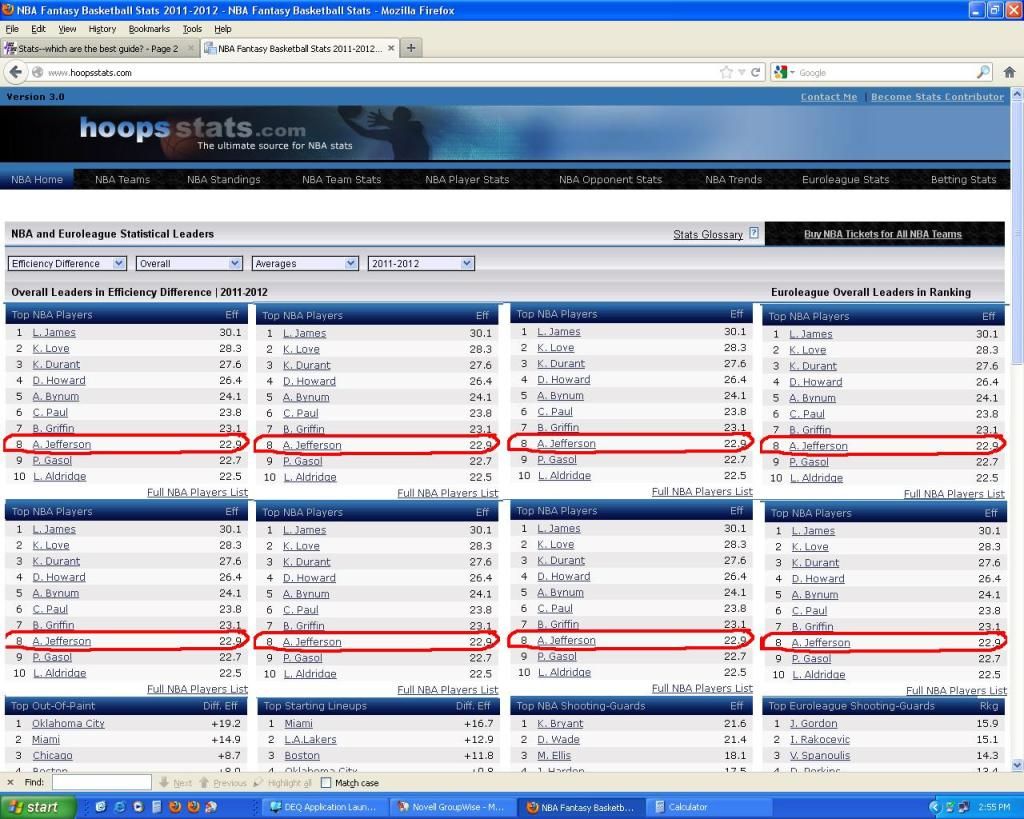The height and width of the screenshot is (819, 1024).
Task: Go to the NBA Home navigation tab
Action: 37,179
